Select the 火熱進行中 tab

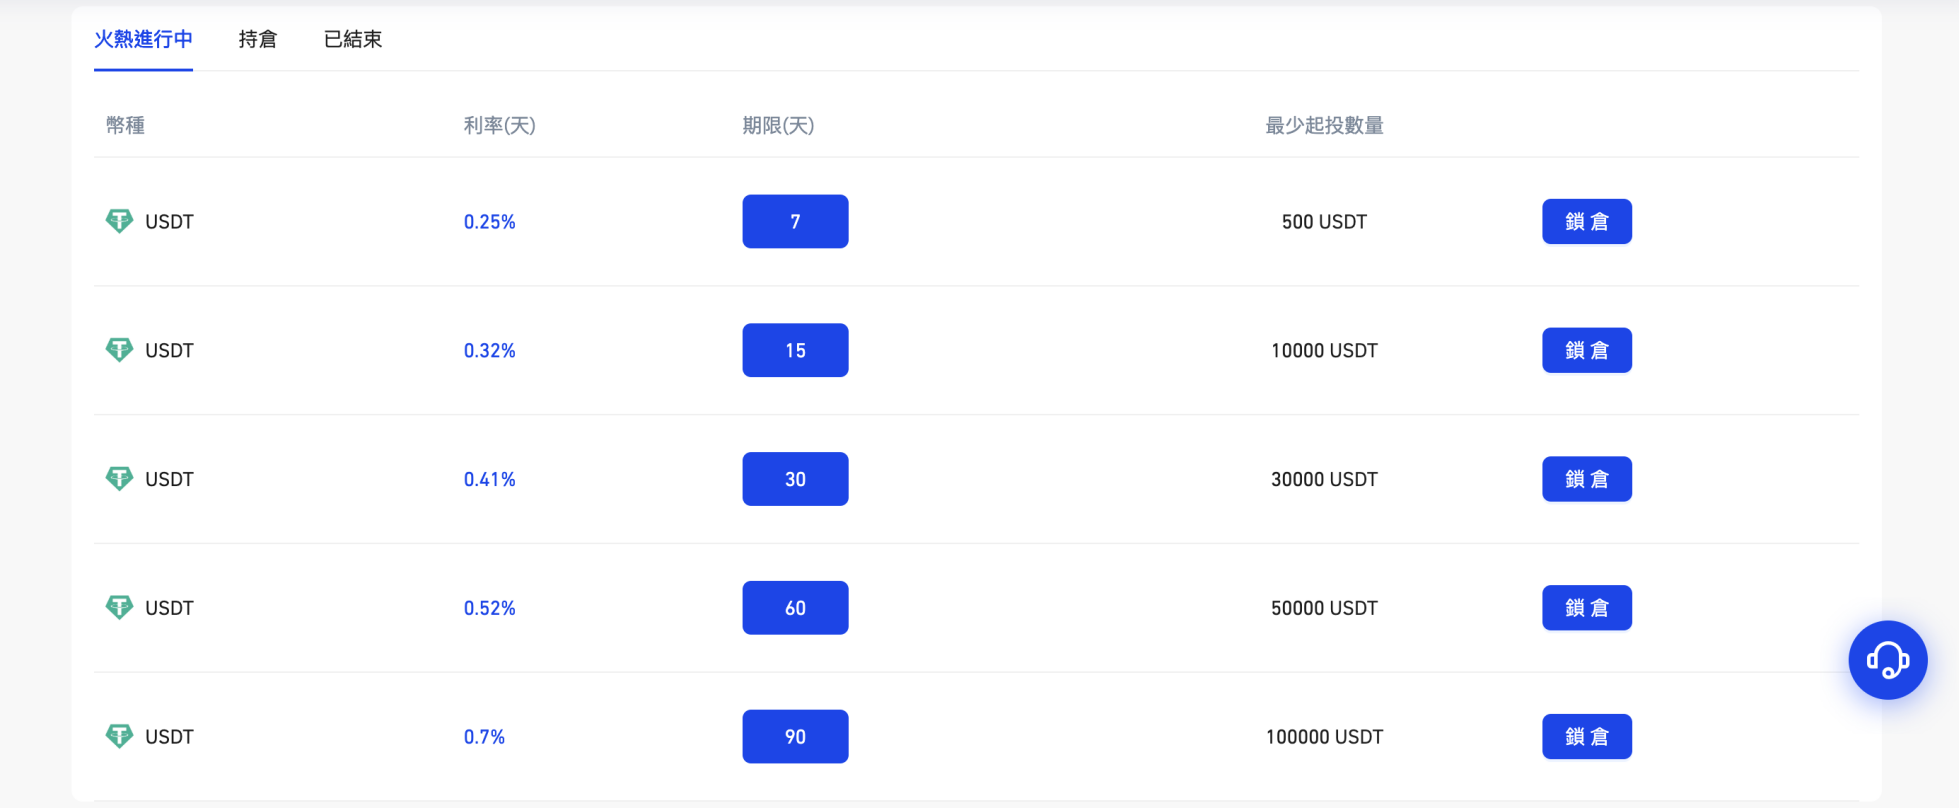(x=143, y=39)
